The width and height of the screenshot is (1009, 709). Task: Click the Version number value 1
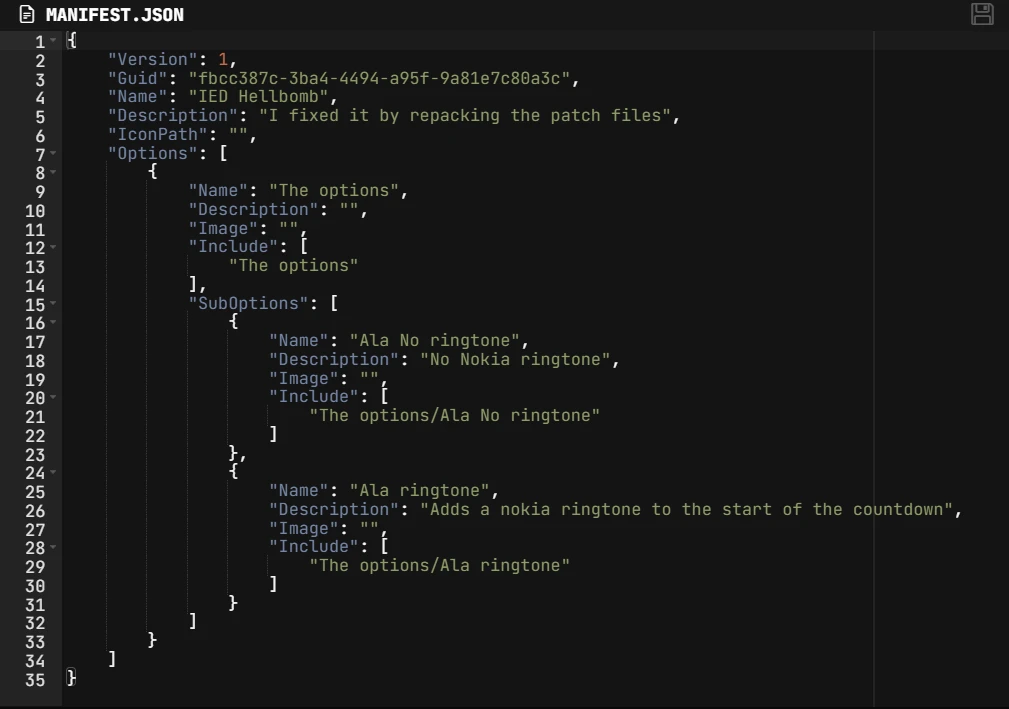click(x=223, y=60)
